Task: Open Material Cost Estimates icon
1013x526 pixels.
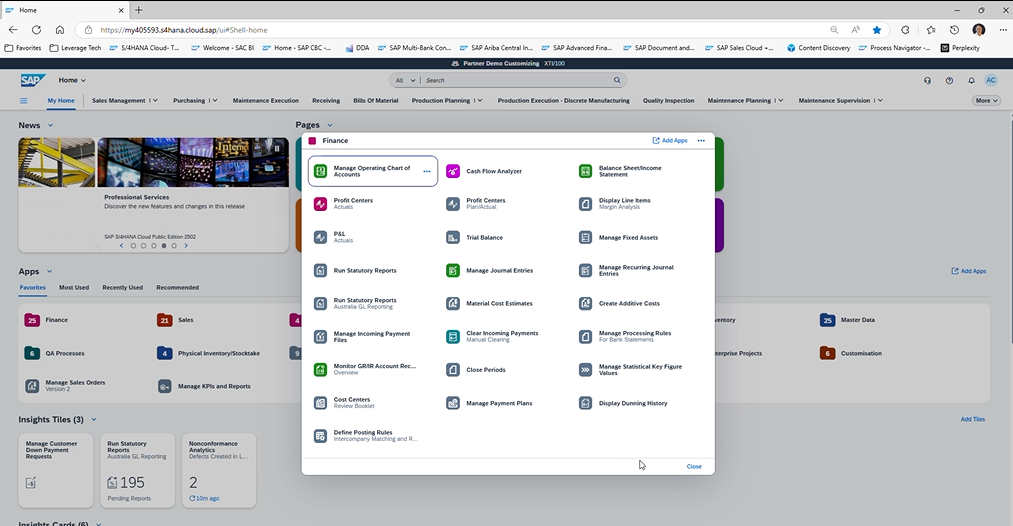Action: 453,303
